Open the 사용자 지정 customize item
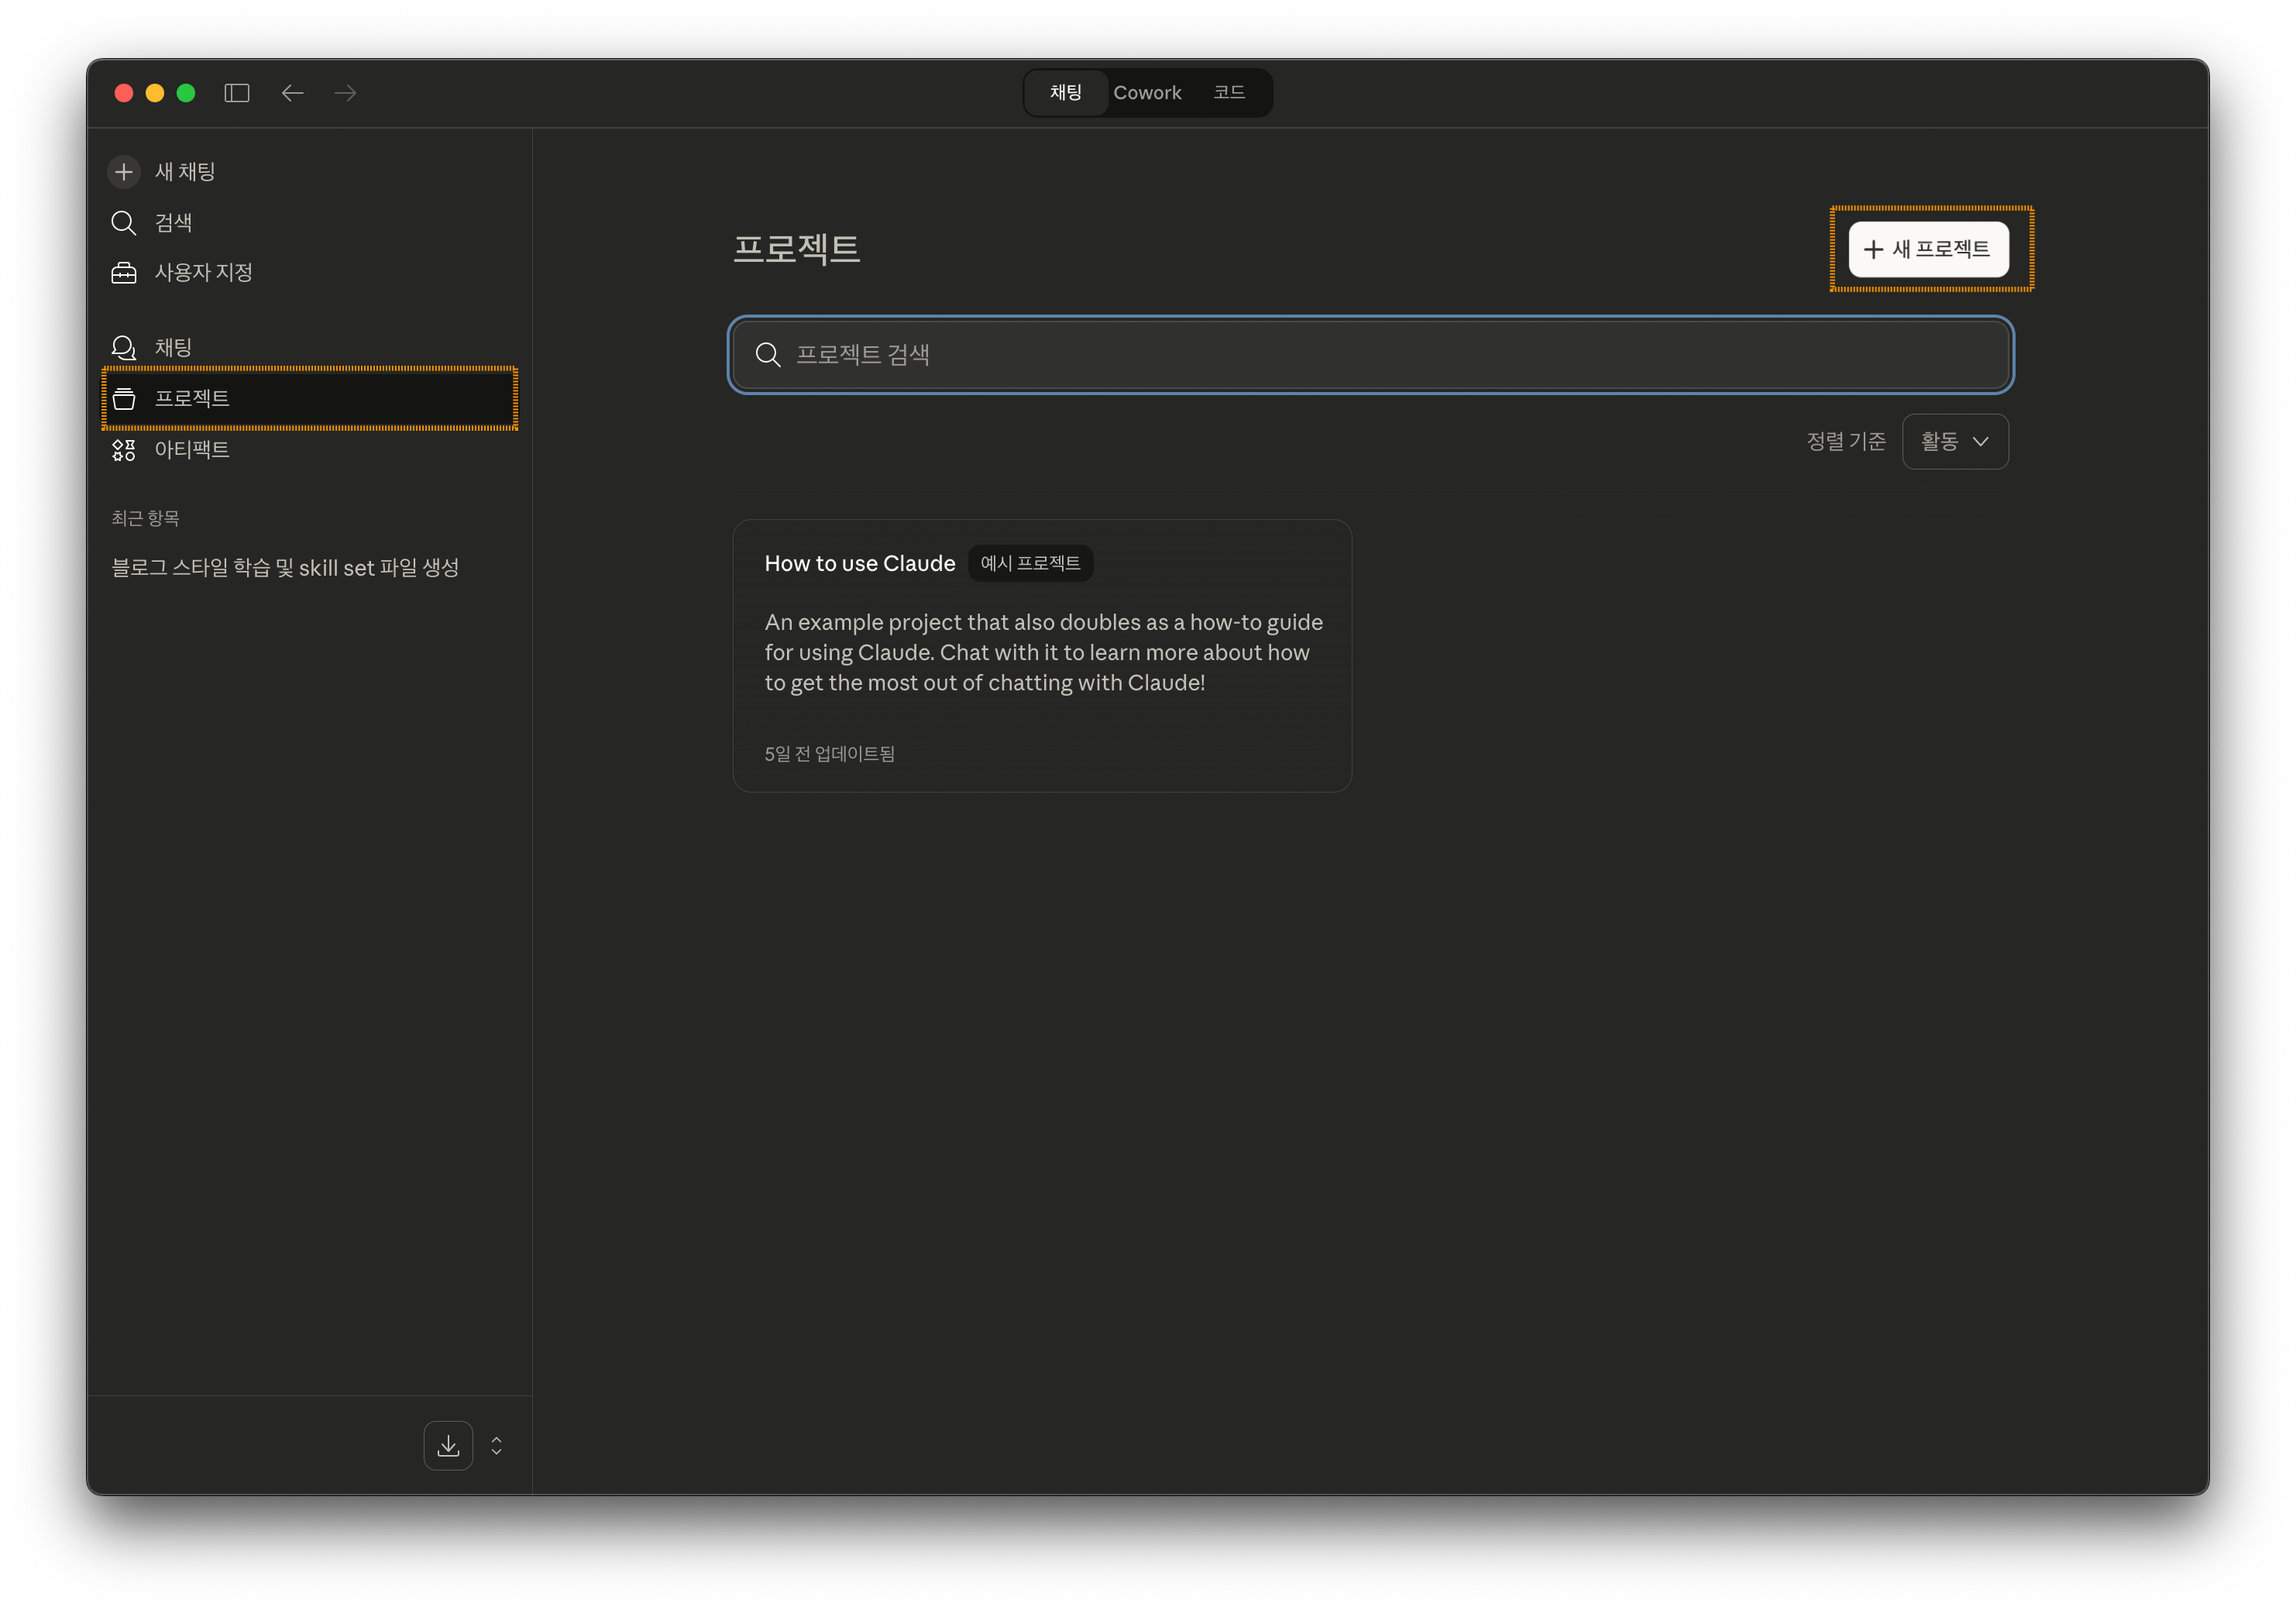This screenshot has height=1610, width=2296. pos(202,272)
